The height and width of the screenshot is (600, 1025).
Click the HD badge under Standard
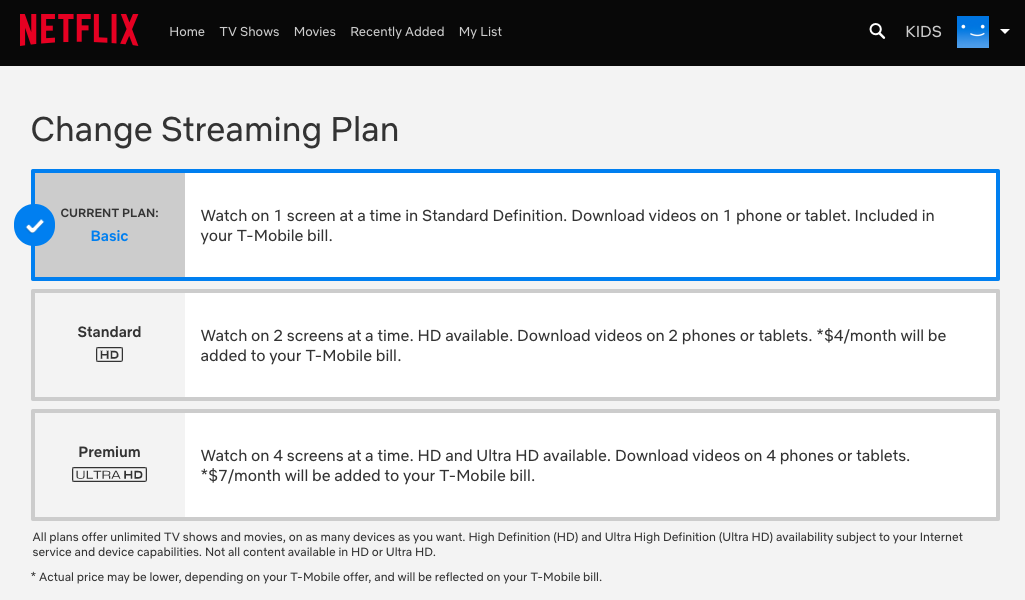click(x=109, y=355)
